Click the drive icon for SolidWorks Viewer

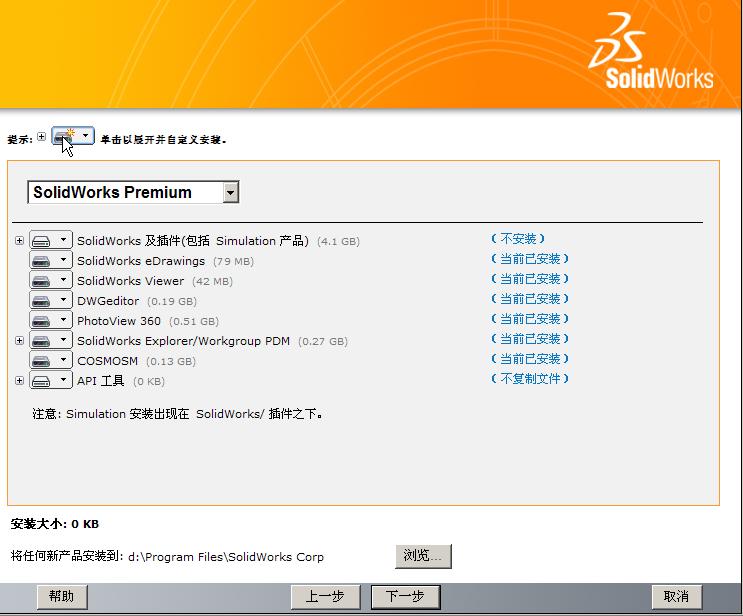click(x=41, y=281)
